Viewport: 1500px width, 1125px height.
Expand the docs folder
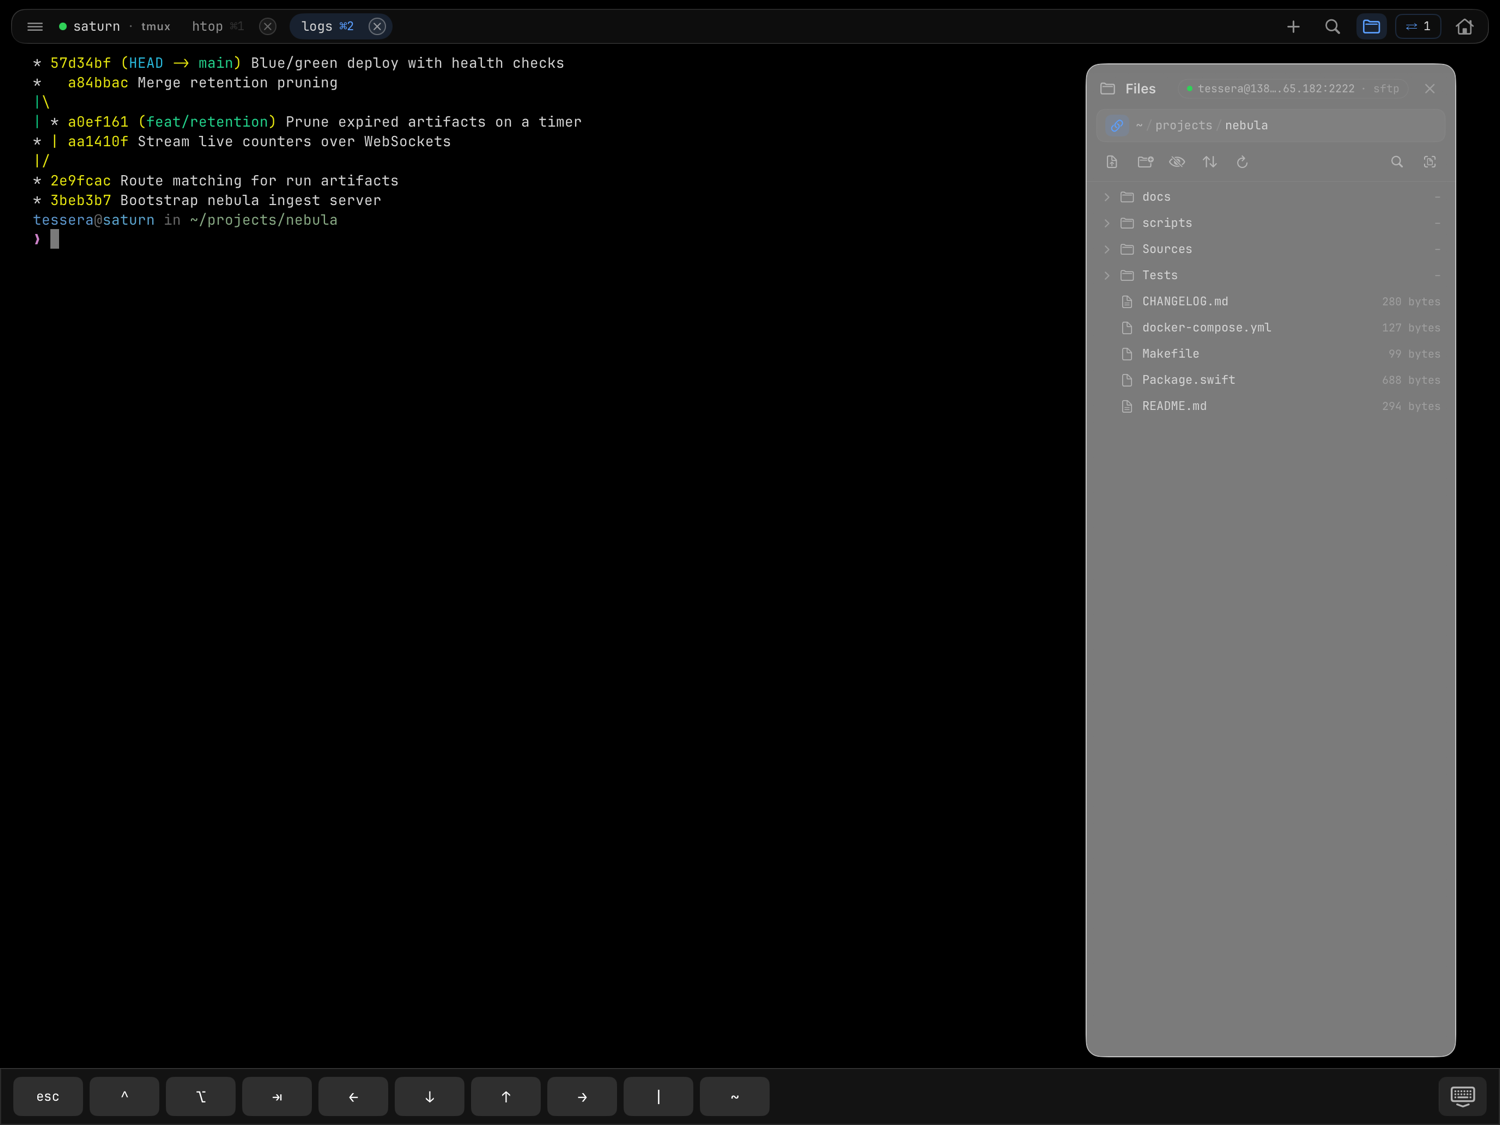[x=1107, y=197]
